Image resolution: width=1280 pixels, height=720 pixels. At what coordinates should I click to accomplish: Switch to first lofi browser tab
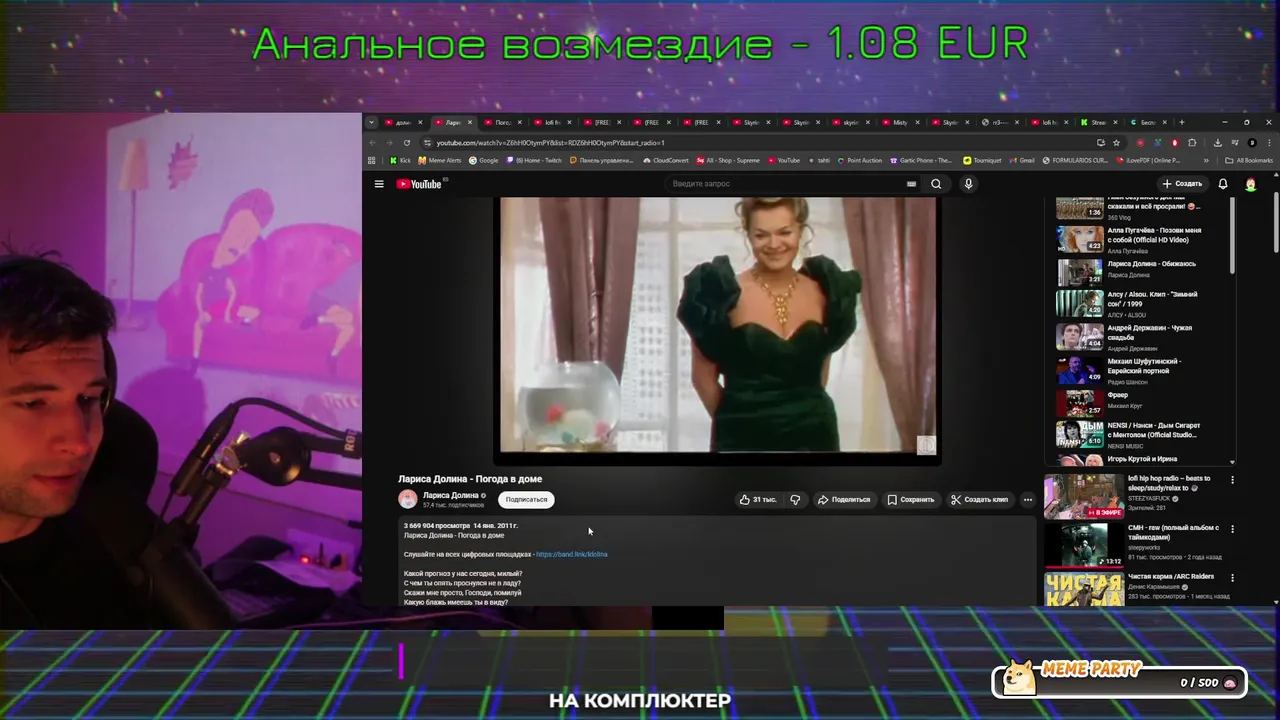[x=552, y=122]
